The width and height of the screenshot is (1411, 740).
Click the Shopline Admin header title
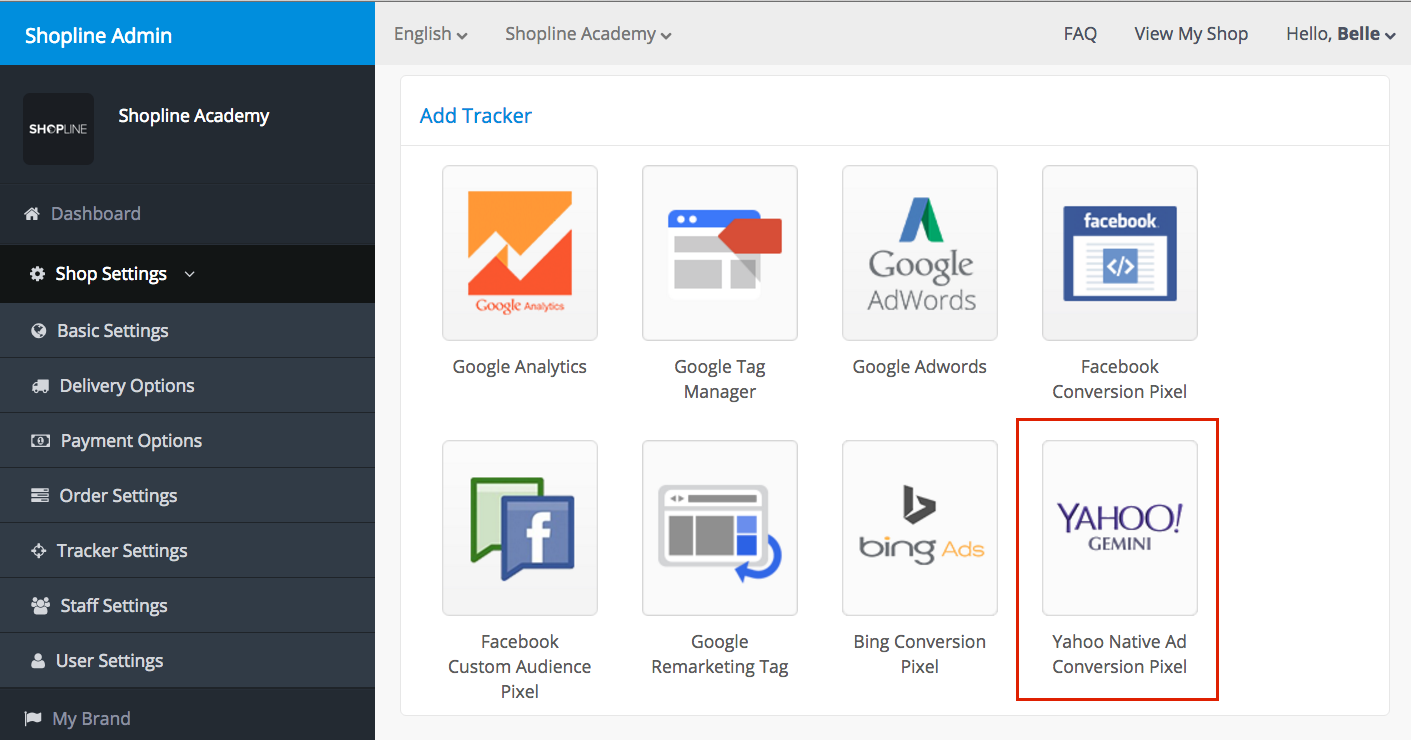98,36
